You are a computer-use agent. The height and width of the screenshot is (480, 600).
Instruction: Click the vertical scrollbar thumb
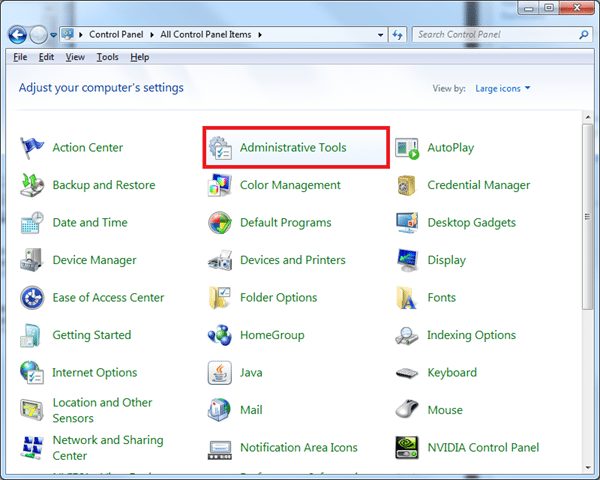588,217
